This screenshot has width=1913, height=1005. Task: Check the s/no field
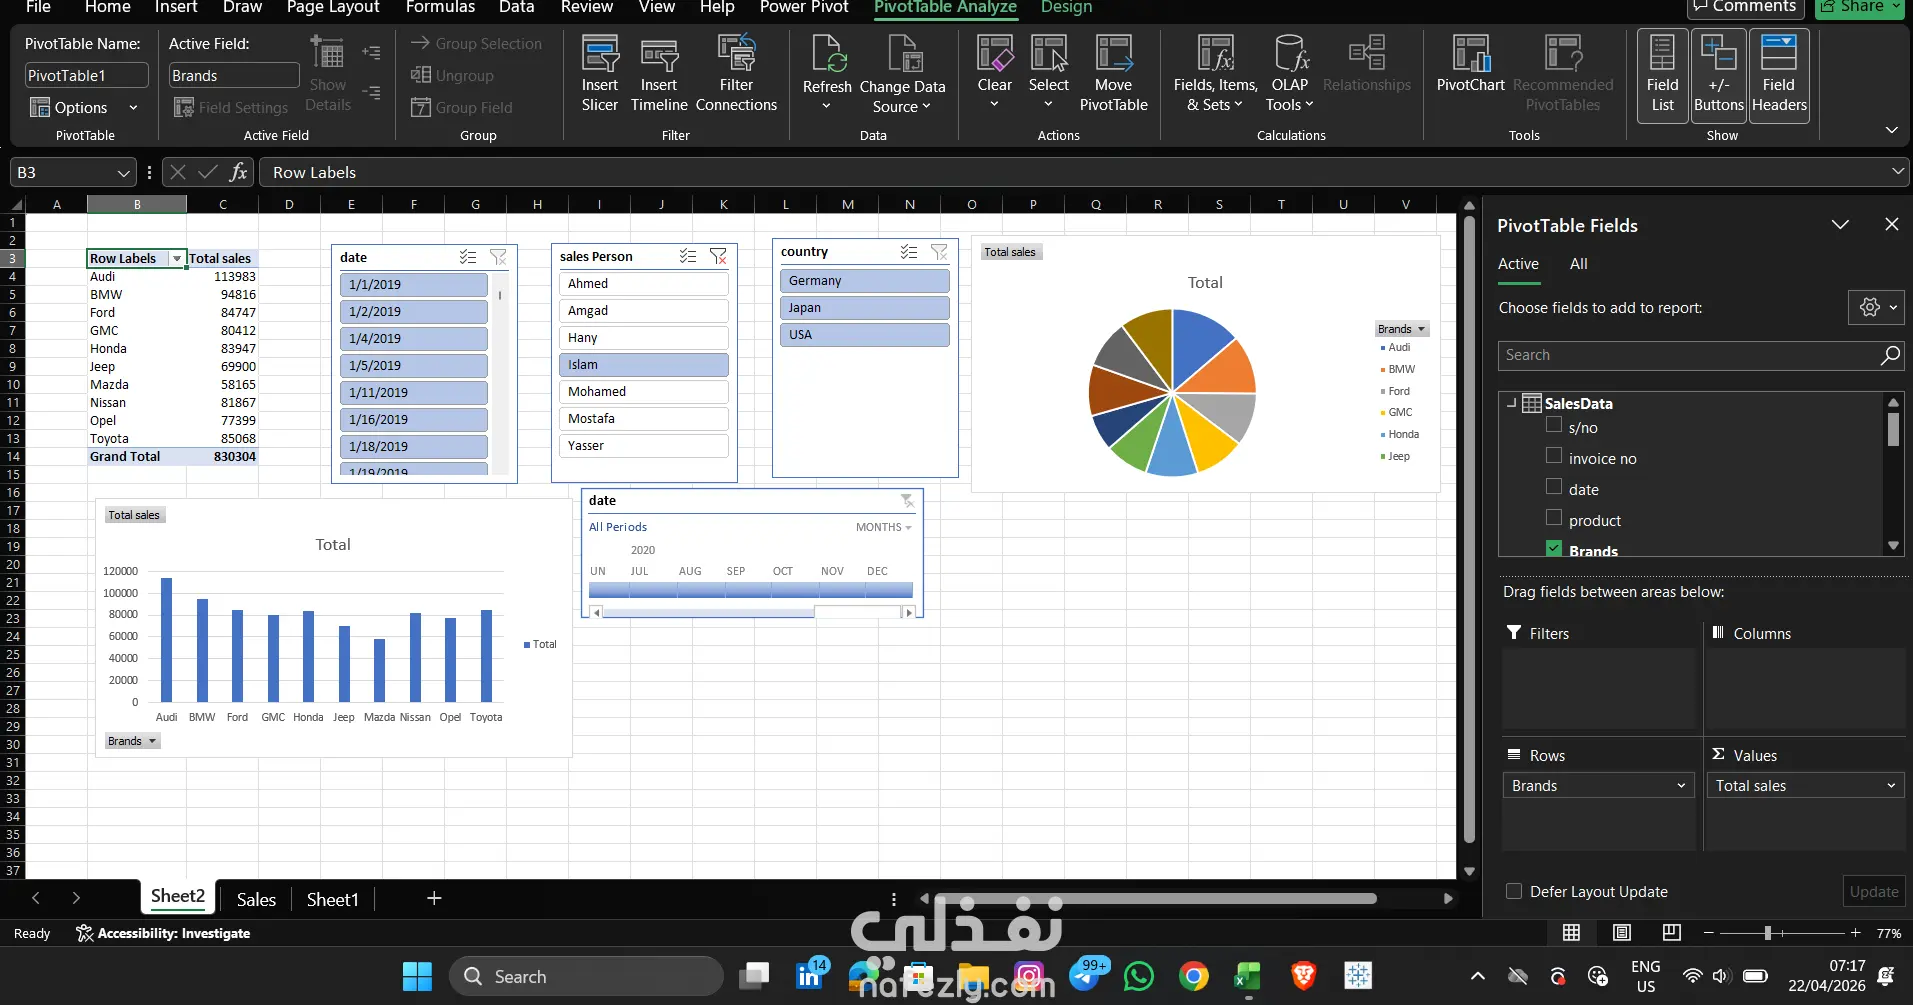pyautogui.click(x=1554, y=425)
